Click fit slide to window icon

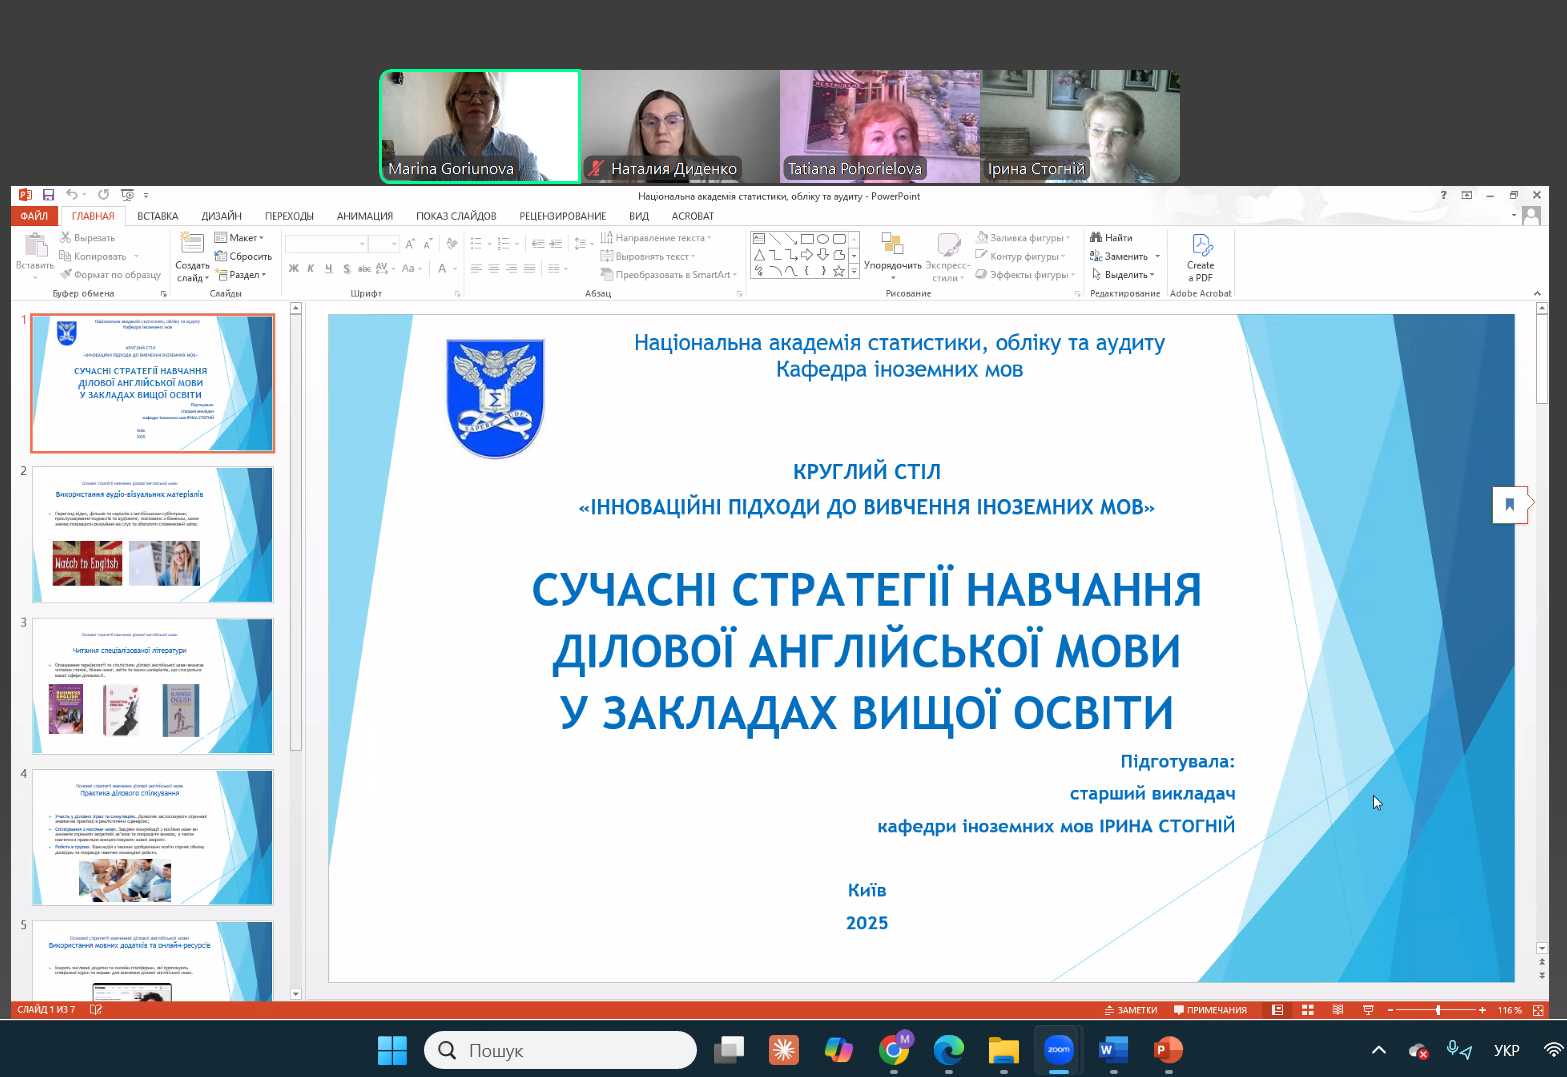pyautogui.click(x=1538, y=1010)
